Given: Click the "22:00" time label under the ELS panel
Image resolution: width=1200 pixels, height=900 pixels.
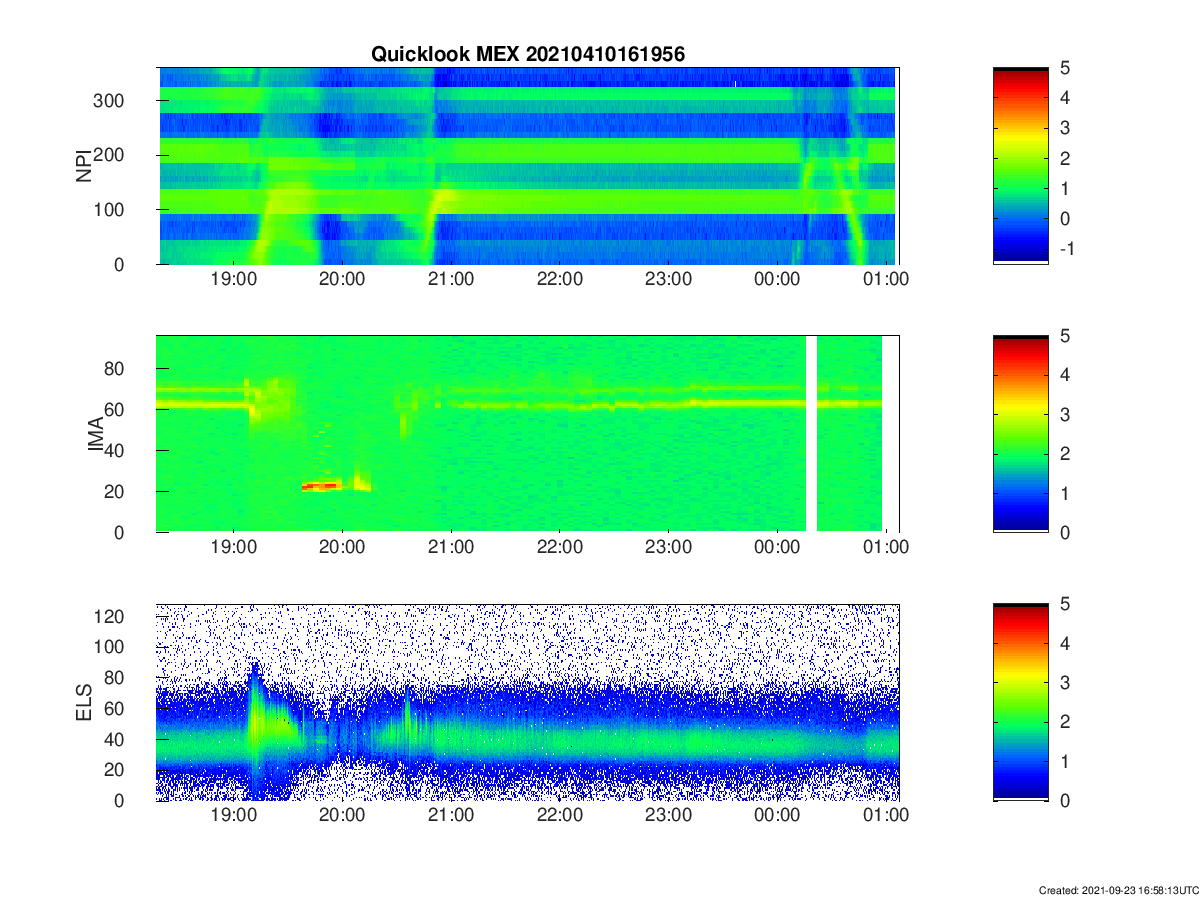Looking at the screenshot, I should tap(560, 818).
